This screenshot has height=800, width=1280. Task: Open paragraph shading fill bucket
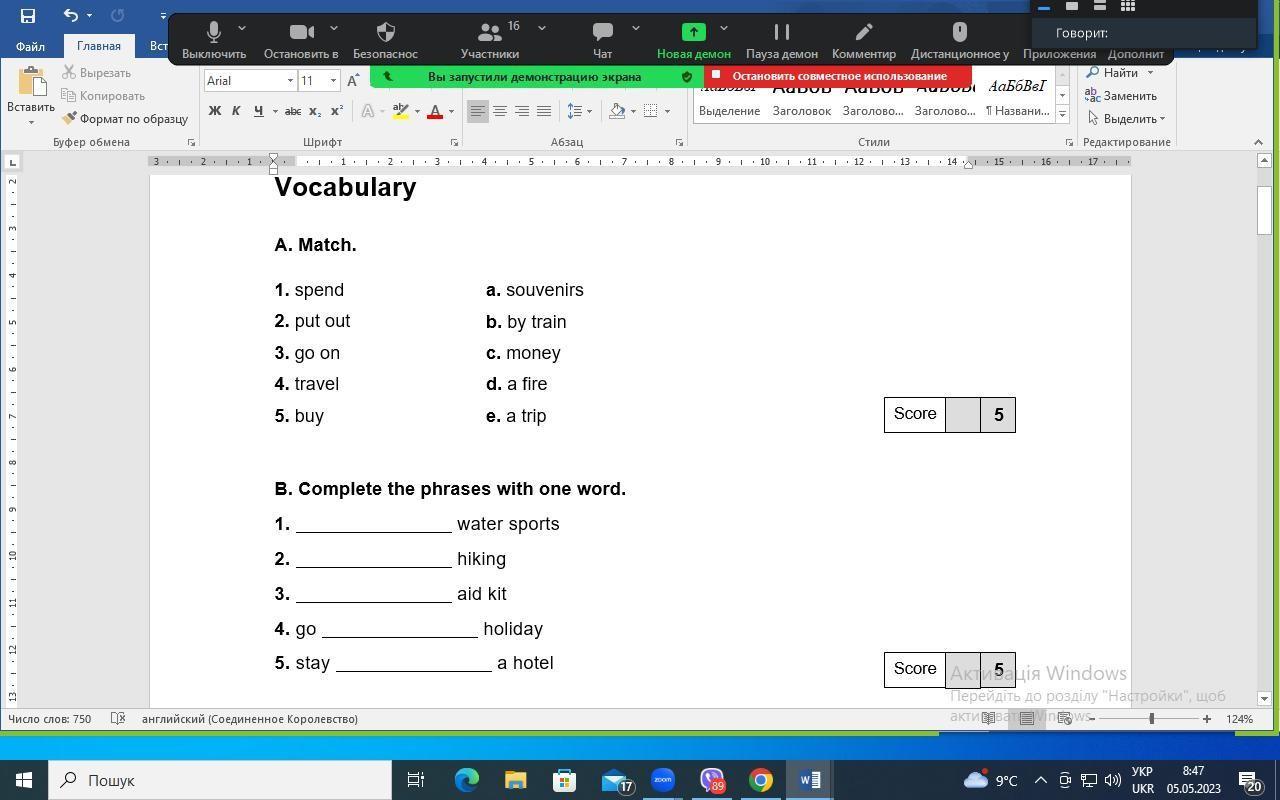[617, 111]
